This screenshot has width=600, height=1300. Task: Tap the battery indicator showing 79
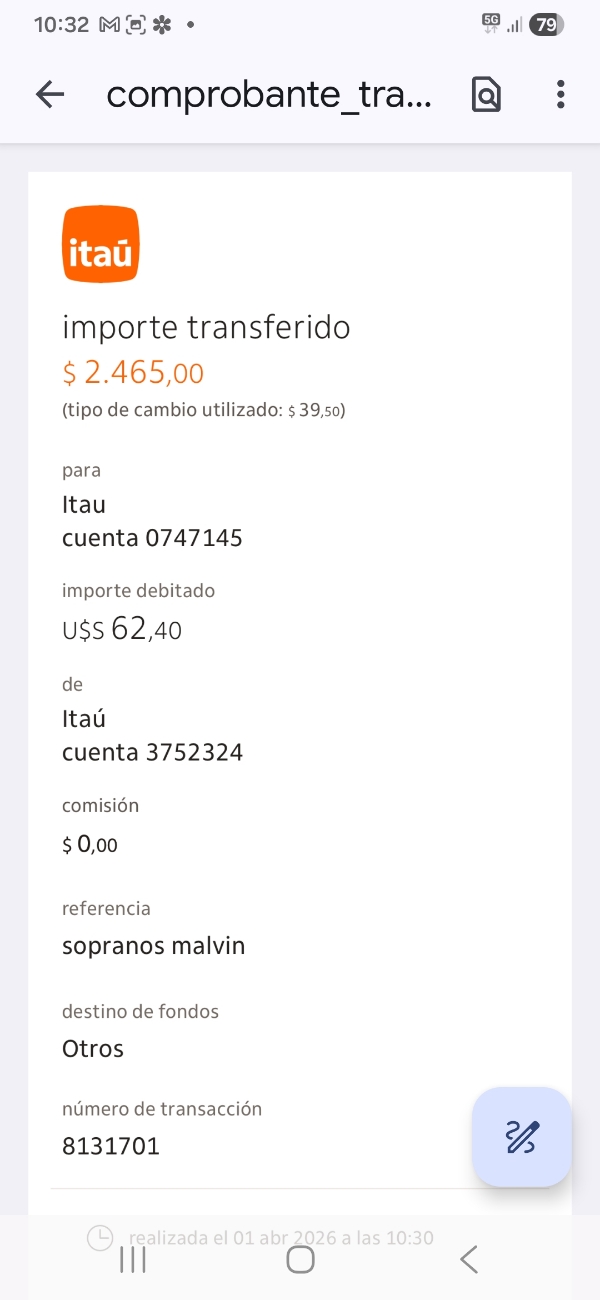click(x=545, y=25)
